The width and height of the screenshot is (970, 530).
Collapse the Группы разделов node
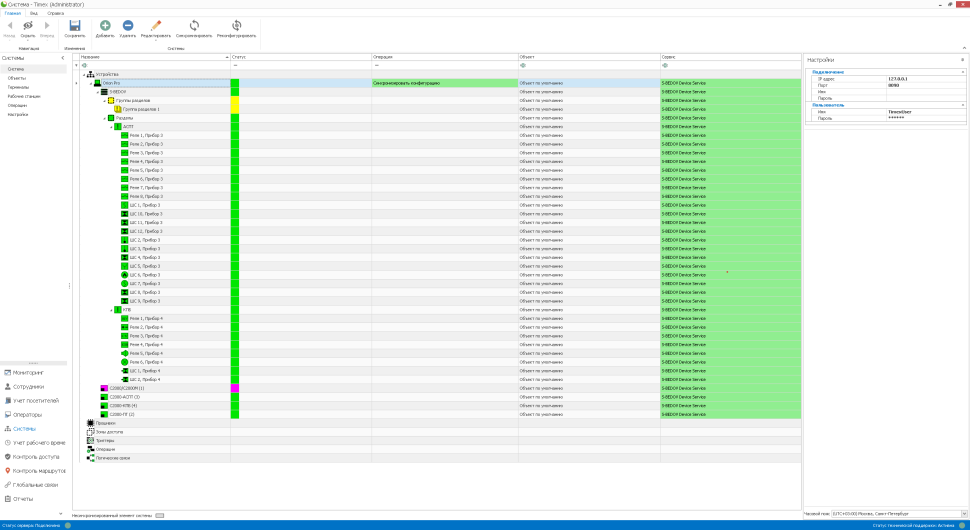[x=104, y=100]
